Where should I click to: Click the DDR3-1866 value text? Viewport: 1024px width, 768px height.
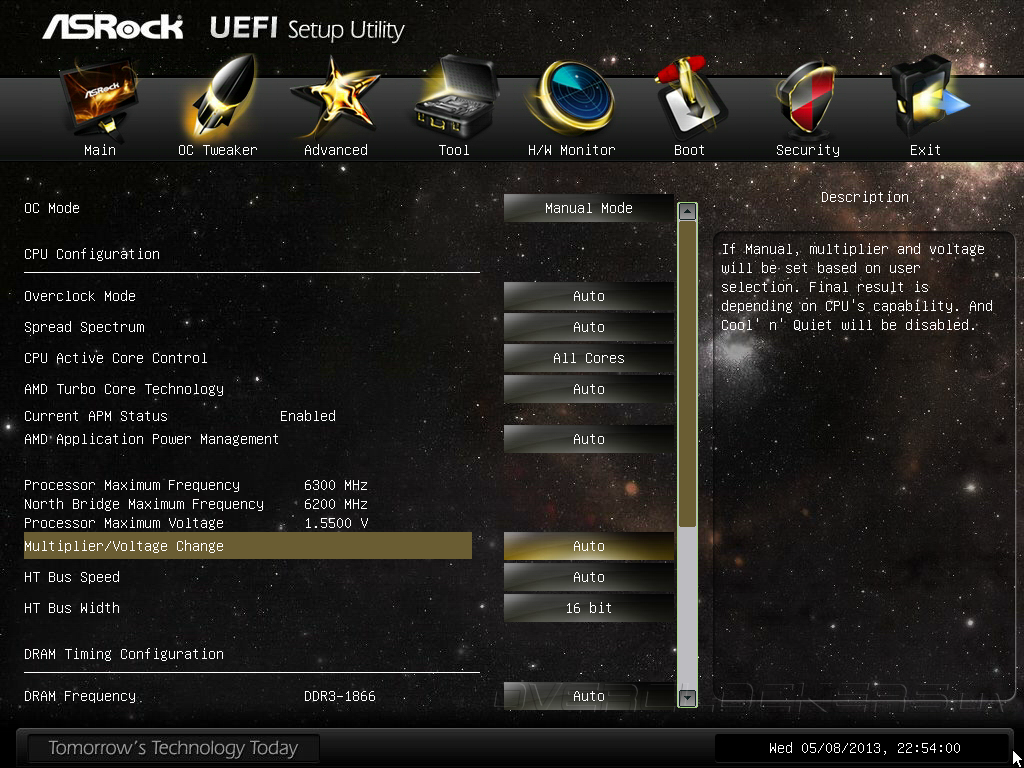point(340,696)
